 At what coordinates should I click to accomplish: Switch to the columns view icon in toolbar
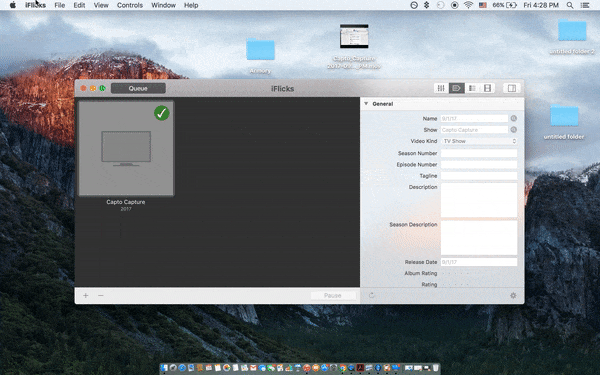pos(441,88)
